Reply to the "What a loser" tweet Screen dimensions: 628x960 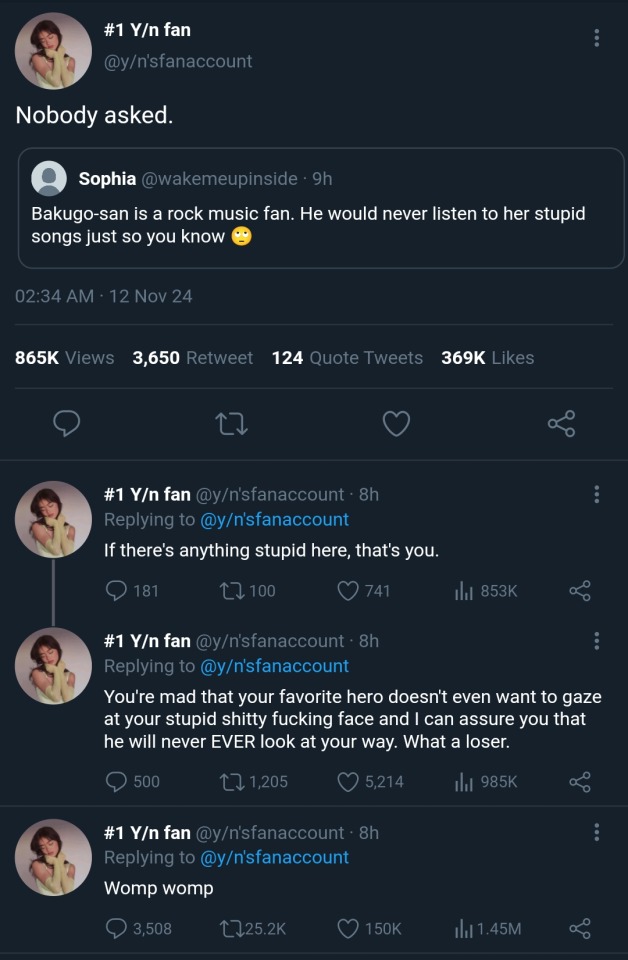[x=116, y=781]
